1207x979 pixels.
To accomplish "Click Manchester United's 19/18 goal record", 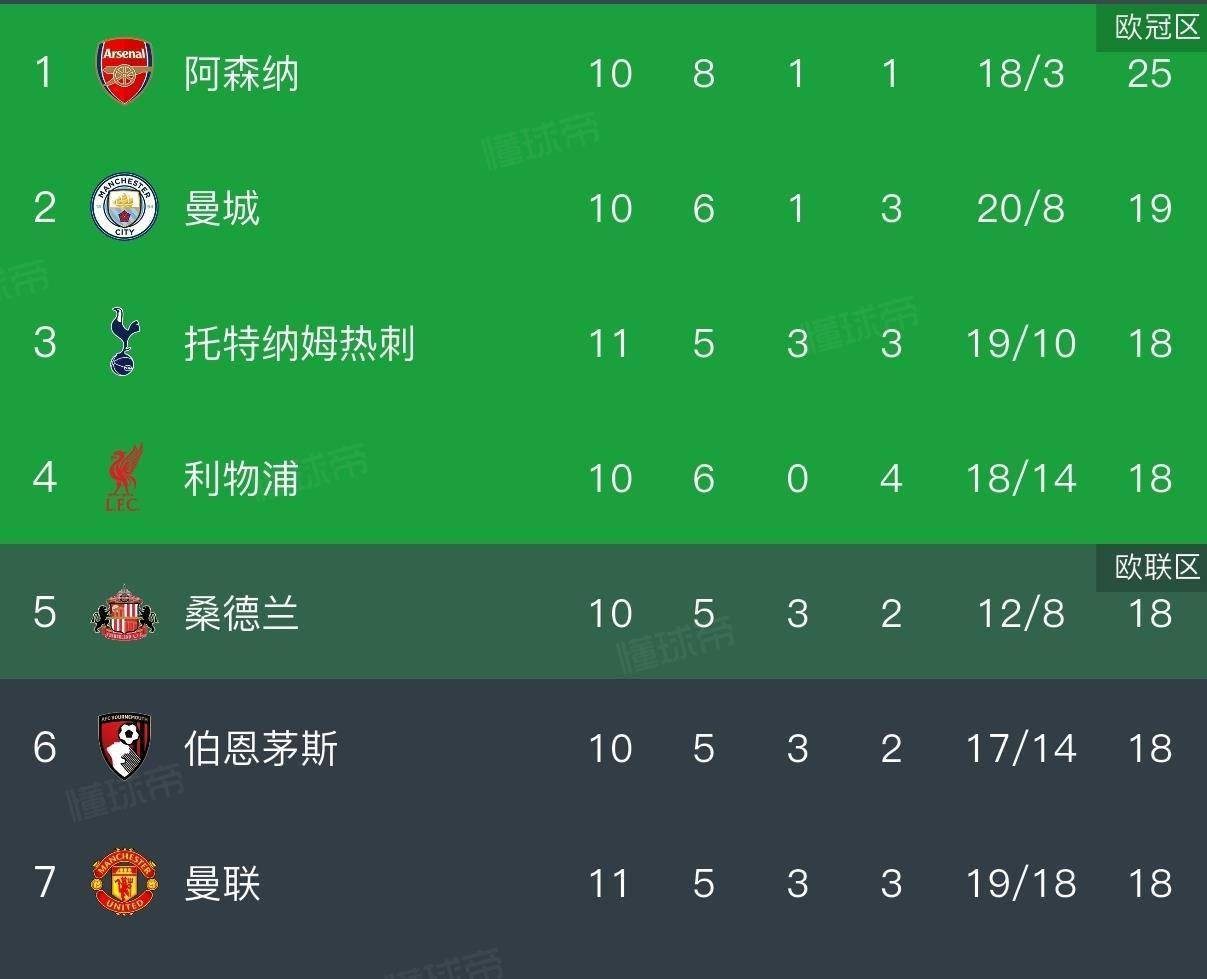I will pyautogui.click(x=1020, y=884).
